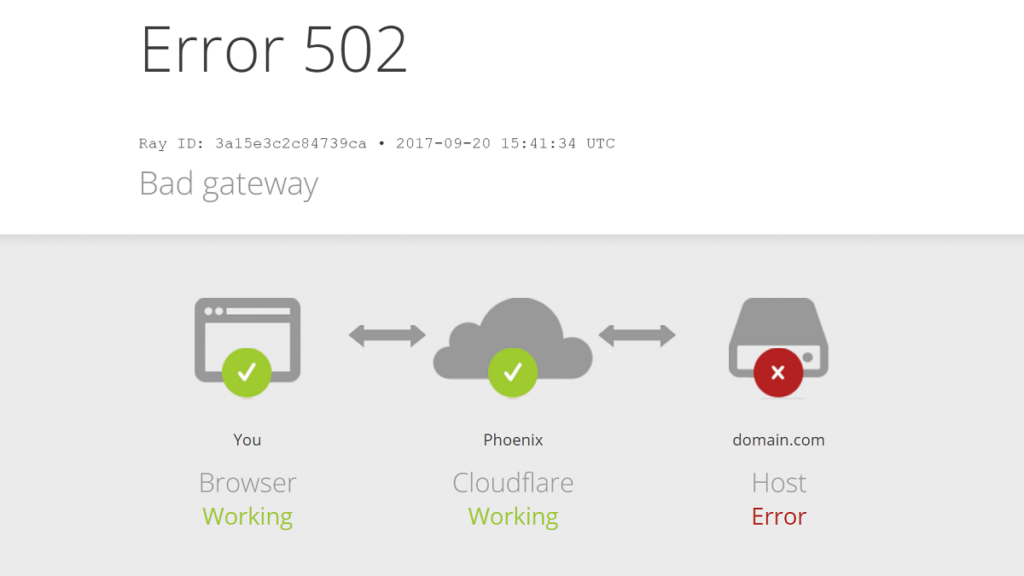Screen dimensions: 1024x576
Task: Click the Browser heading
Action: point(248,483)
